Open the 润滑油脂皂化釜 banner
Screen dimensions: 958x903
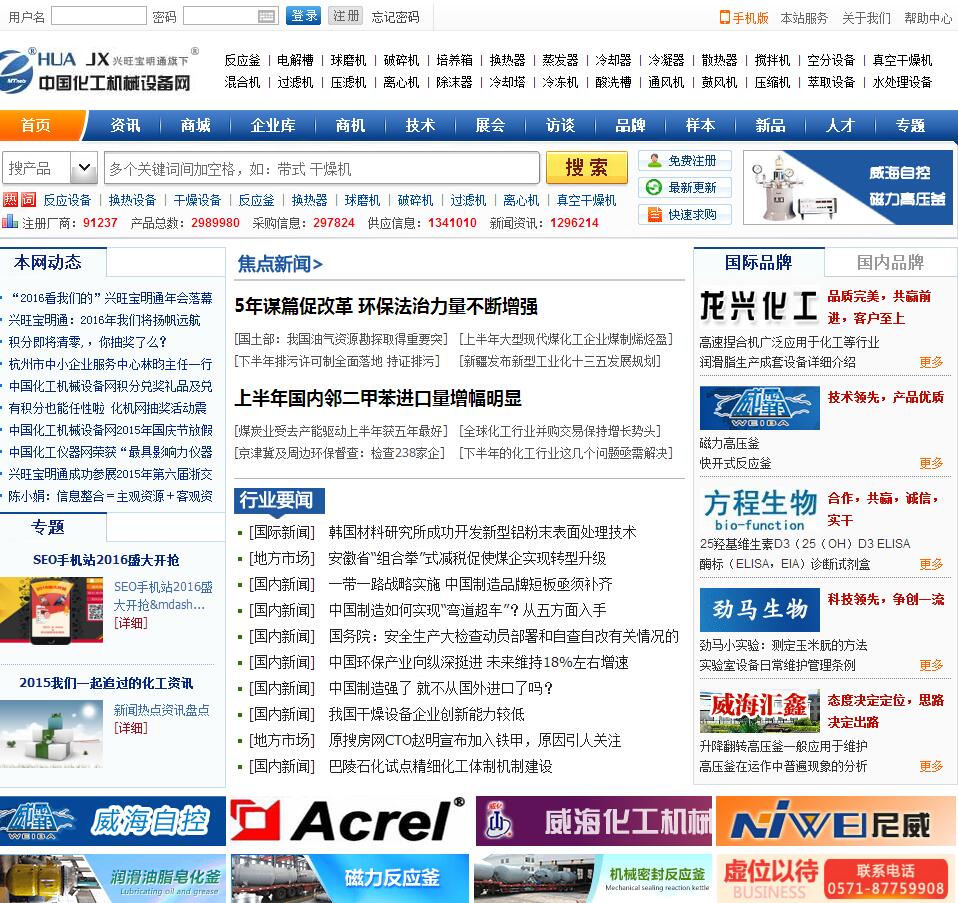(x=112, y=879)
